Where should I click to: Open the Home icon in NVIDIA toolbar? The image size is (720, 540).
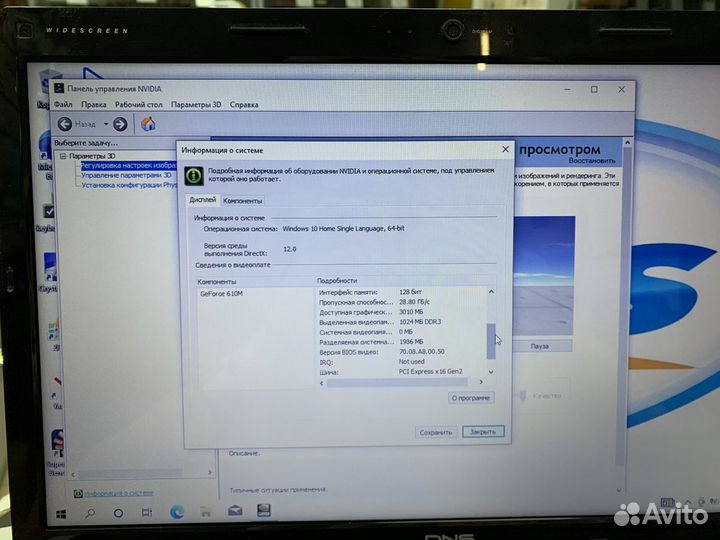click(x=148, y=124)
